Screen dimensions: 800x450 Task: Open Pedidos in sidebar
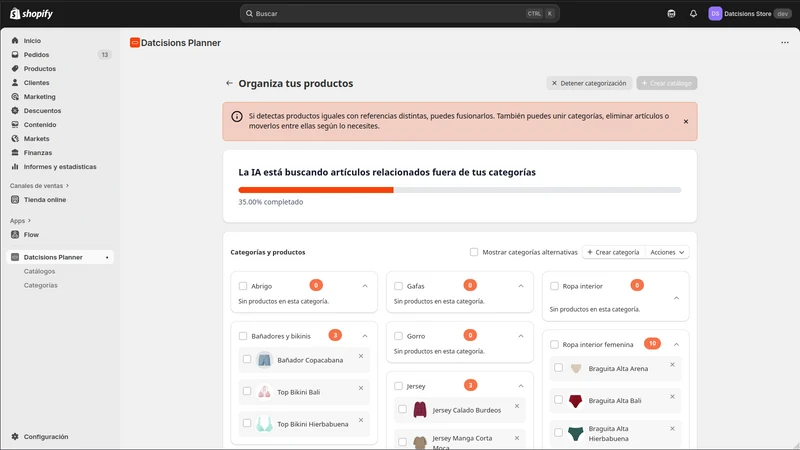point(36,55)
